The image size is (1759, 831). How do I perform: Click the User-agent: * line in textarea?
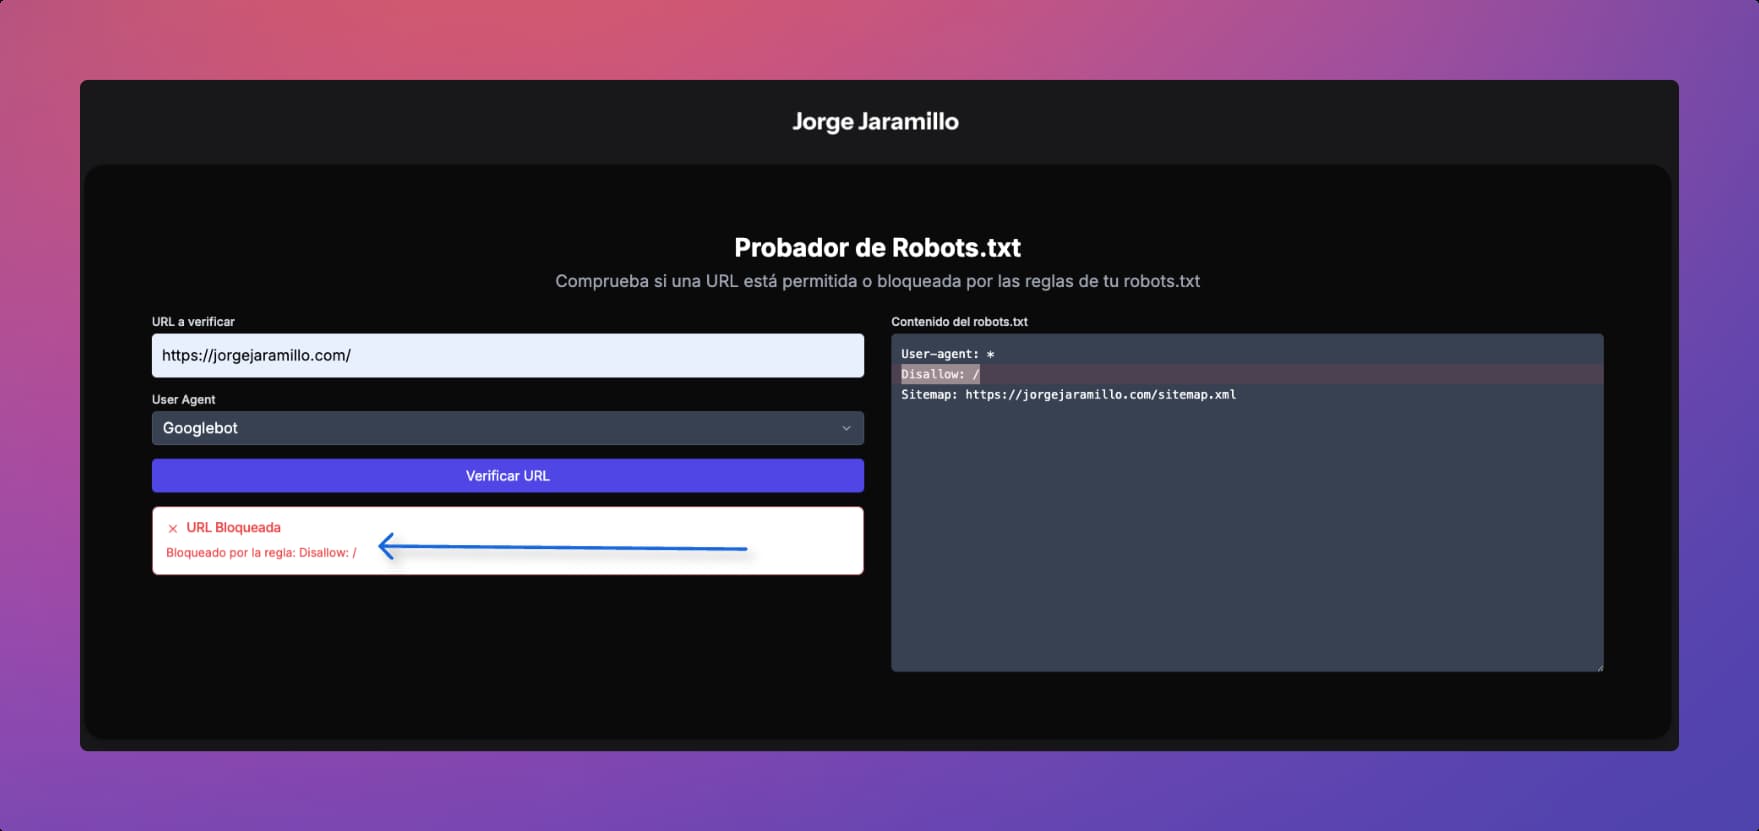[947, 354]
